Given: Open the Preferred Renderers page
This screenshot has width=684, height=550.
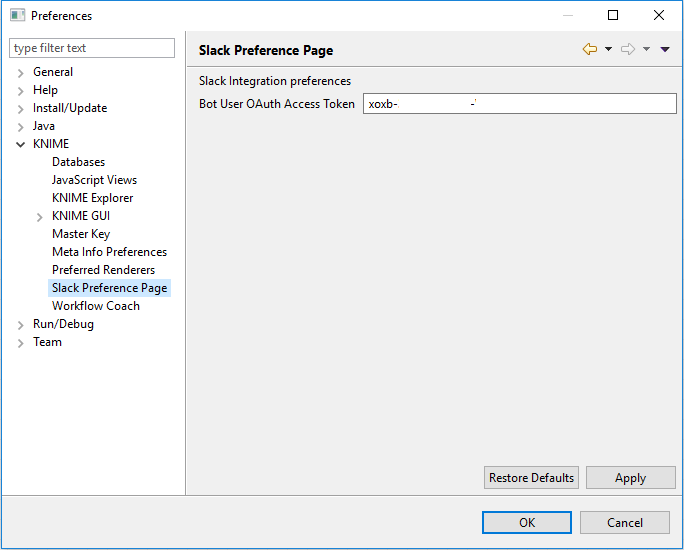Looking at the screenshot, I should coord(103,270).
